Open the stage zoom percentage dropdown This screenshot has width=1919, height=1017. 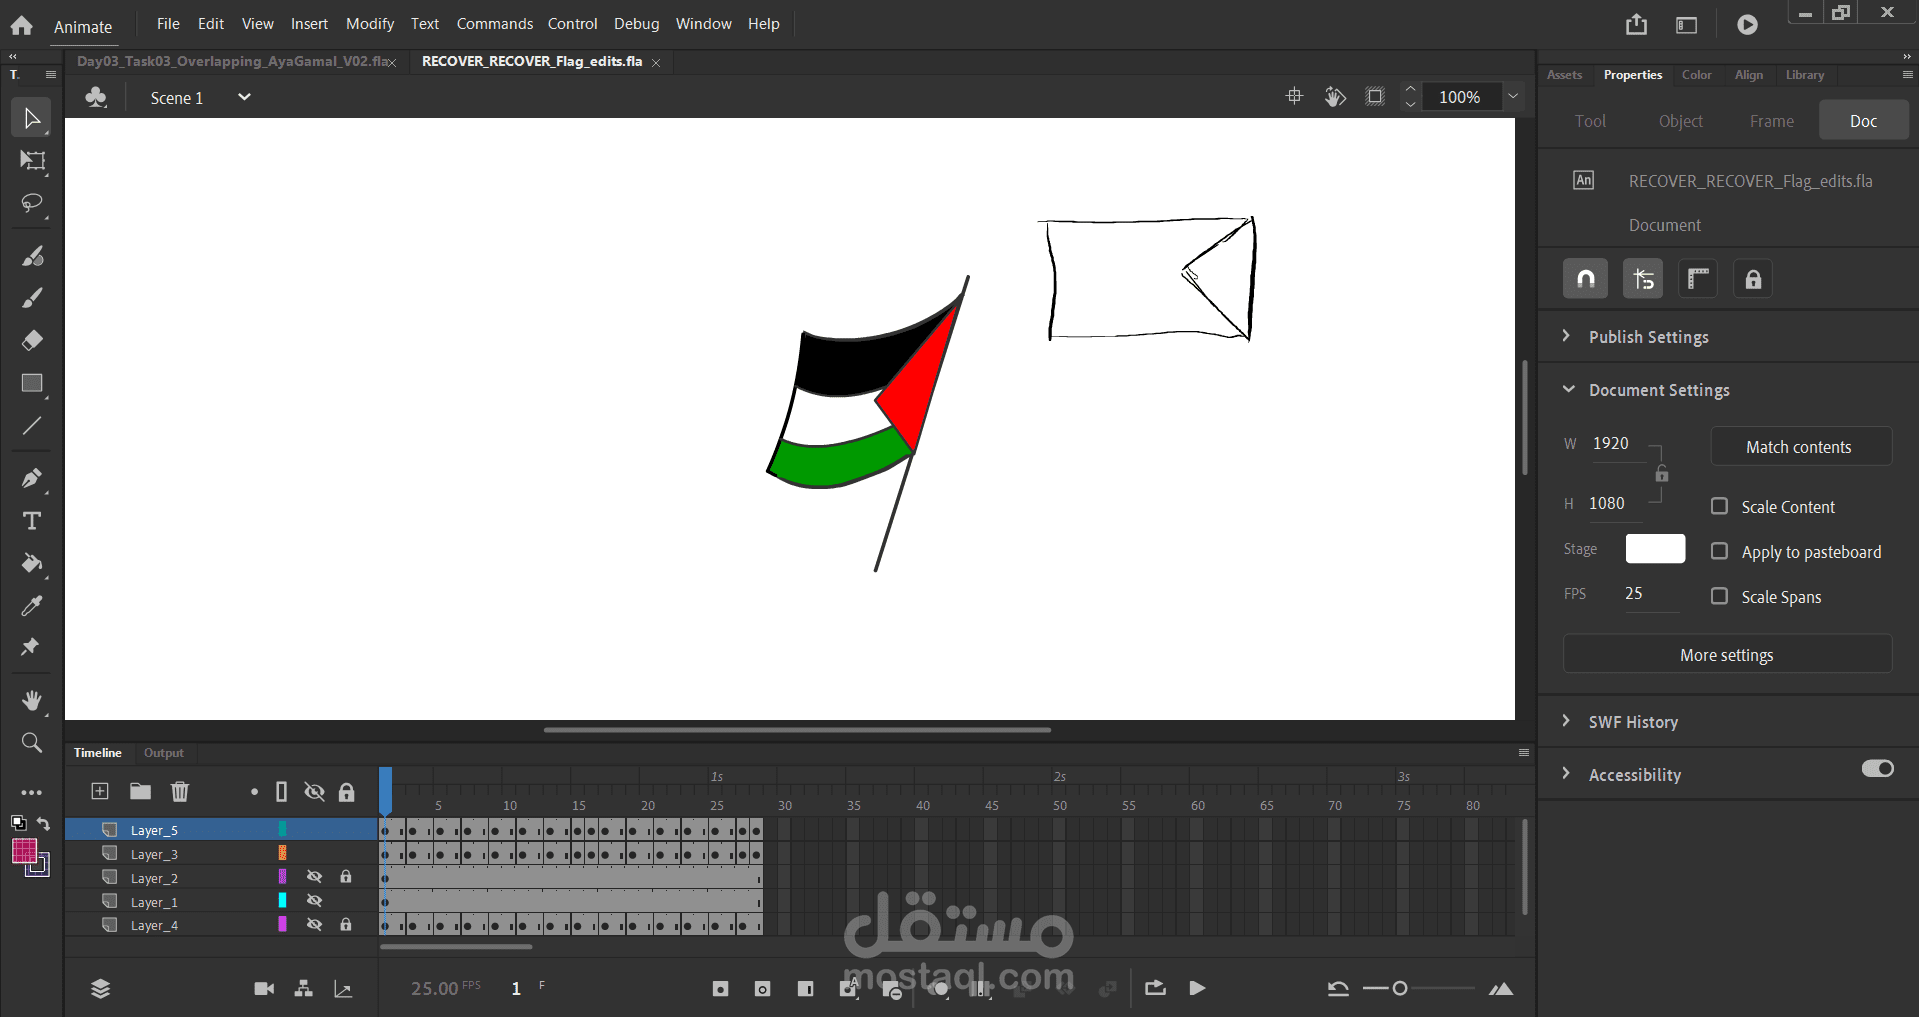(x=1513, y=97)
